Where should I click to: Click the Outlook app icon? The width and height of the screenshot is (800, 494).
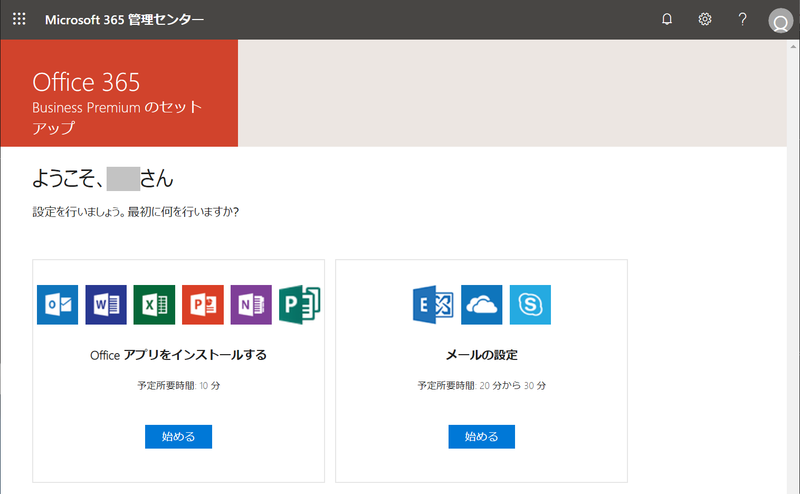pos(58,305)
